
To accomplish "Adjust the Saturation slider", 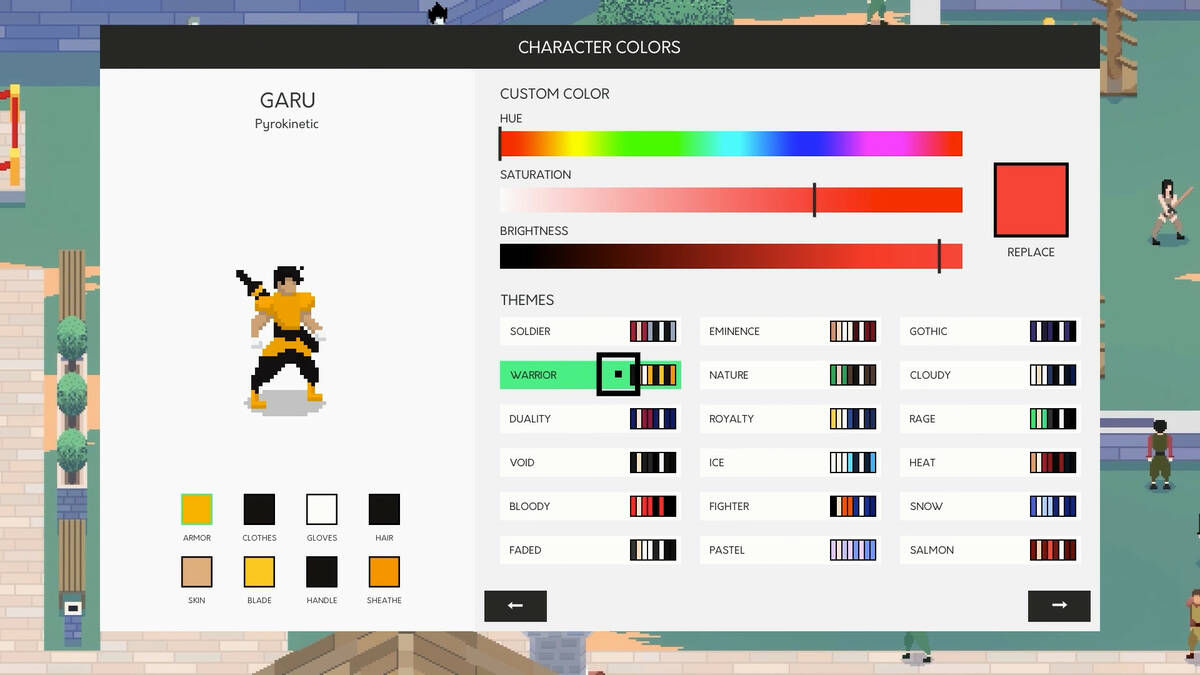I will 731,200.
